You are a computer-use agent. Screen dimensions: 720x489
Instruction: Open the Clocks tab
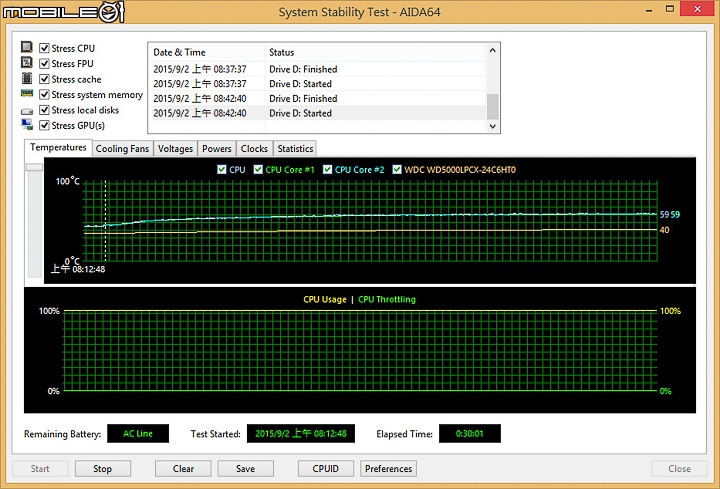254,149
